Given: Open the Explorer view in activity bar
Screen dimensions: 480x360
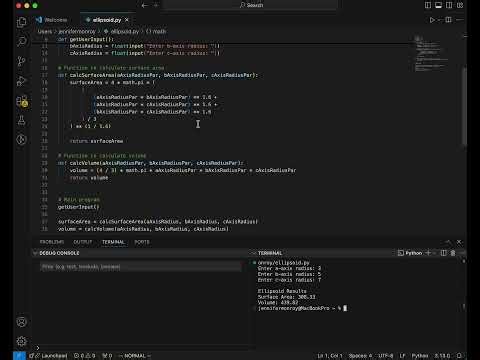Looking at the screenshot, I should click(22, 22).
